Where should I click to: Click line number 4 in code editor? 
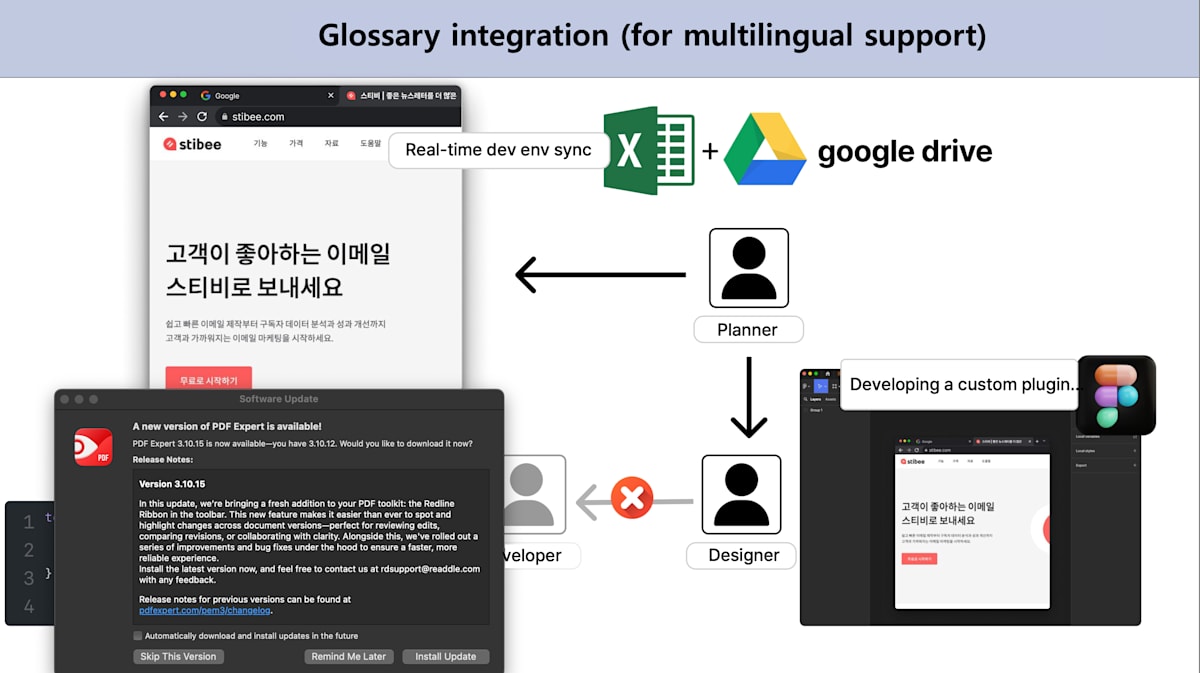coord(29,606)
